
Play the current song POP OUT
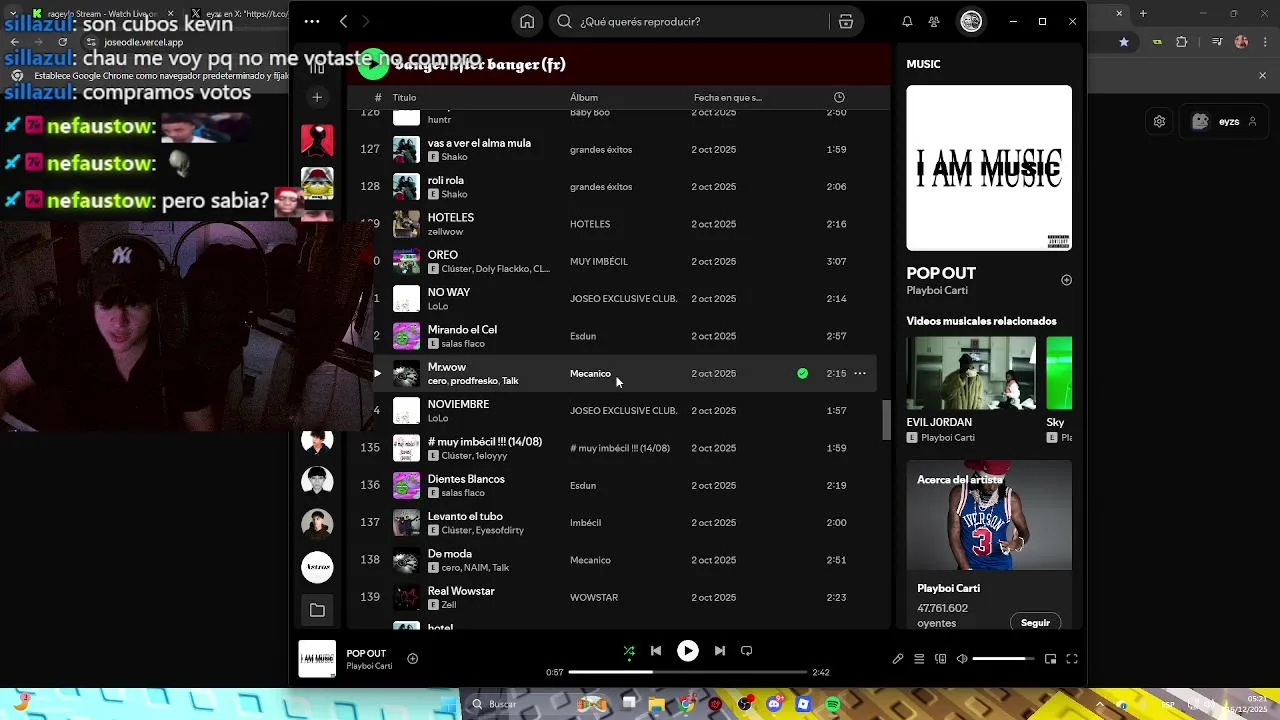[688, 651]
